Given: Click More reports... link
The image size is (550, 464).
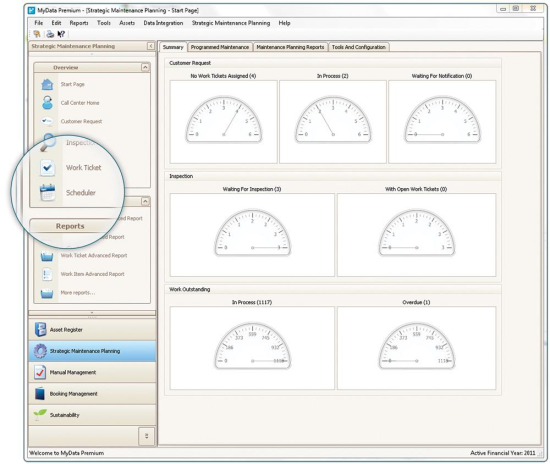Looking at the screenshot, I should pyautogui.click(x=78, y=293).
